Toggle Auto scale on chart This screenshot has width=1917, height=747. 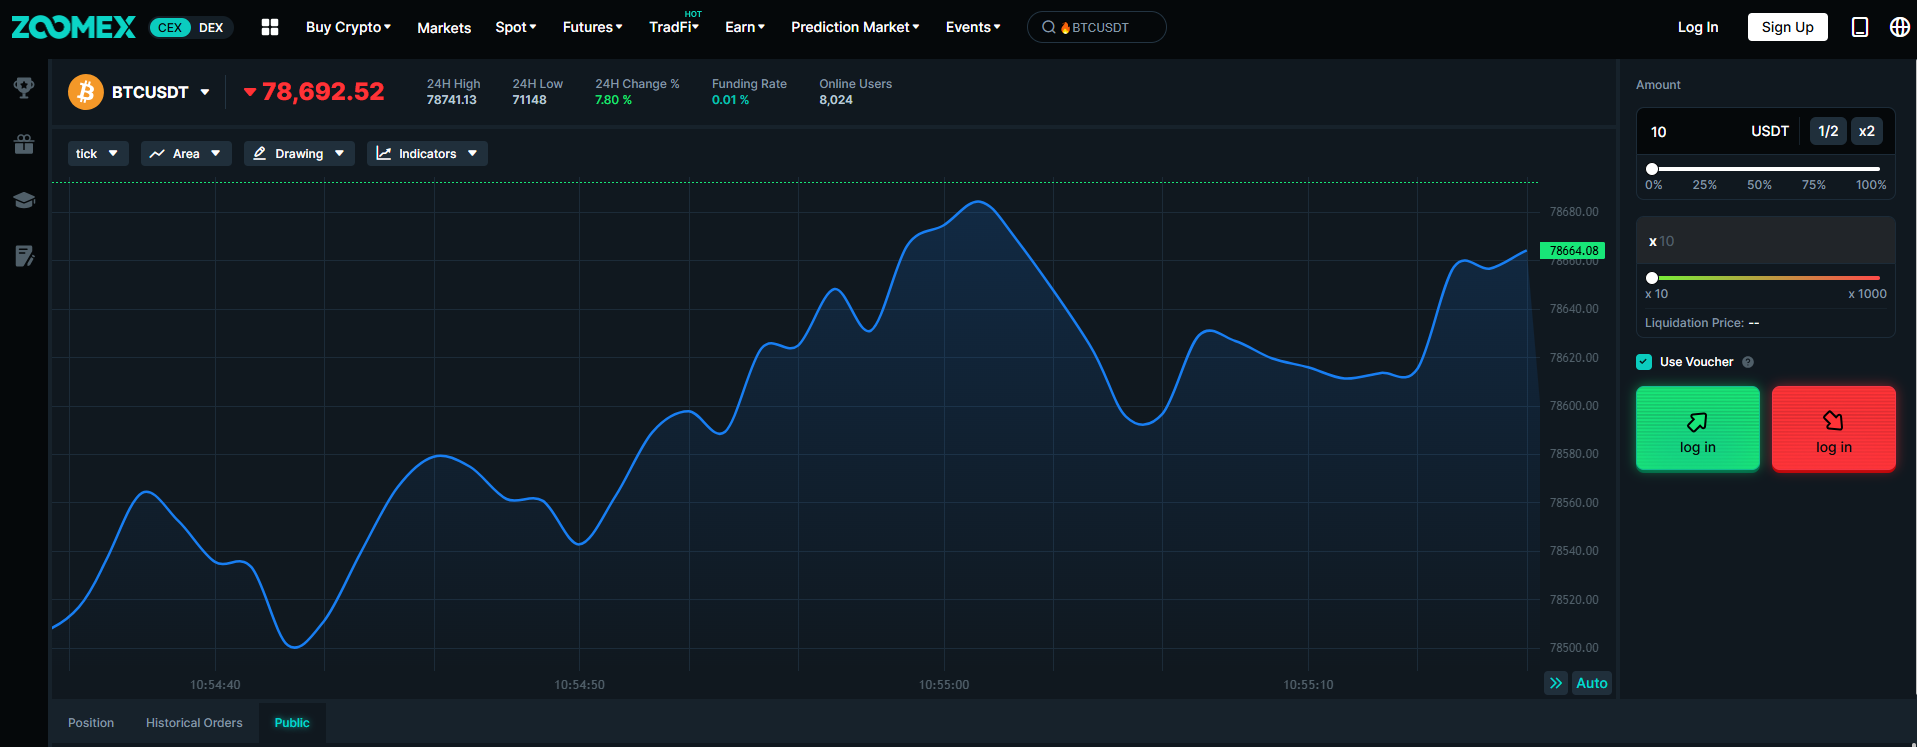[x=1592, y=683]
